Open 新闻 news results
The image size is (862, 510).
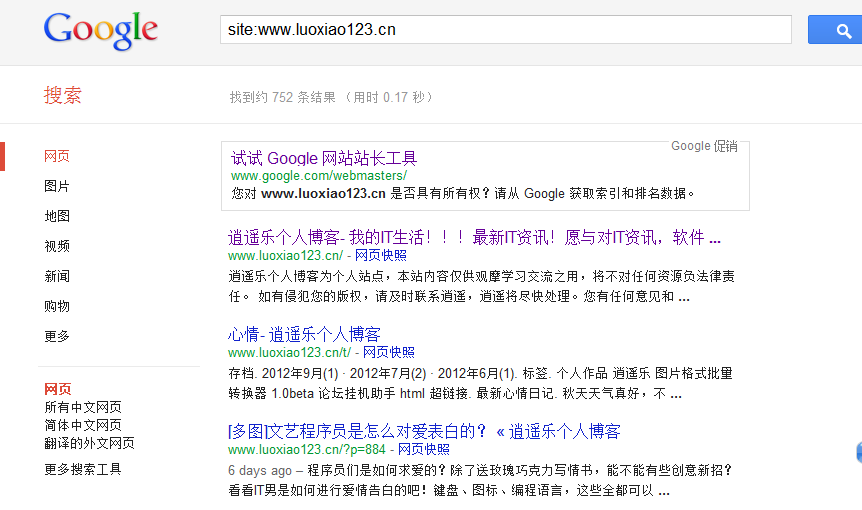click(x=57, y=276)
